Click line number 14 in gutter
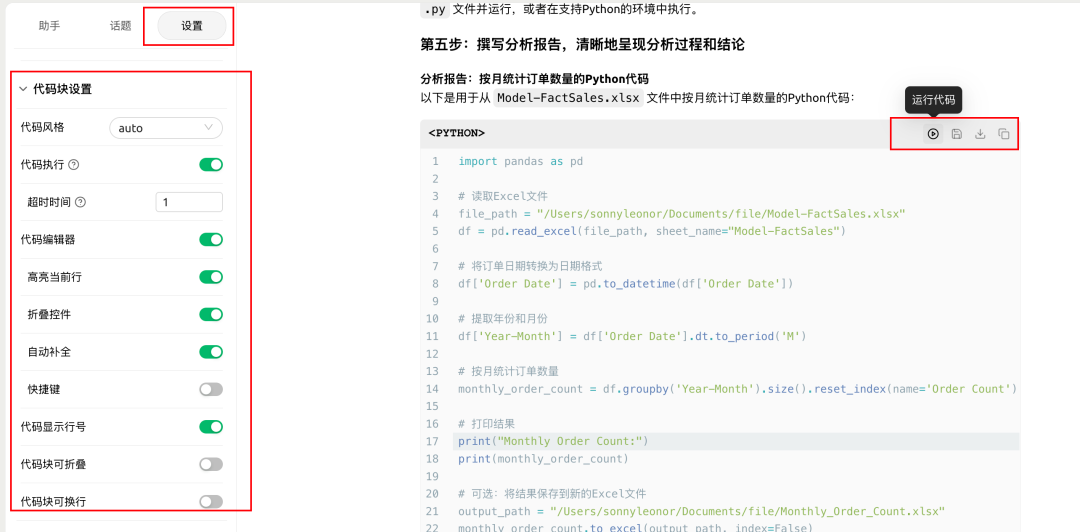The height and width of the screenshot is (532, 1080). tap(433, 389)
